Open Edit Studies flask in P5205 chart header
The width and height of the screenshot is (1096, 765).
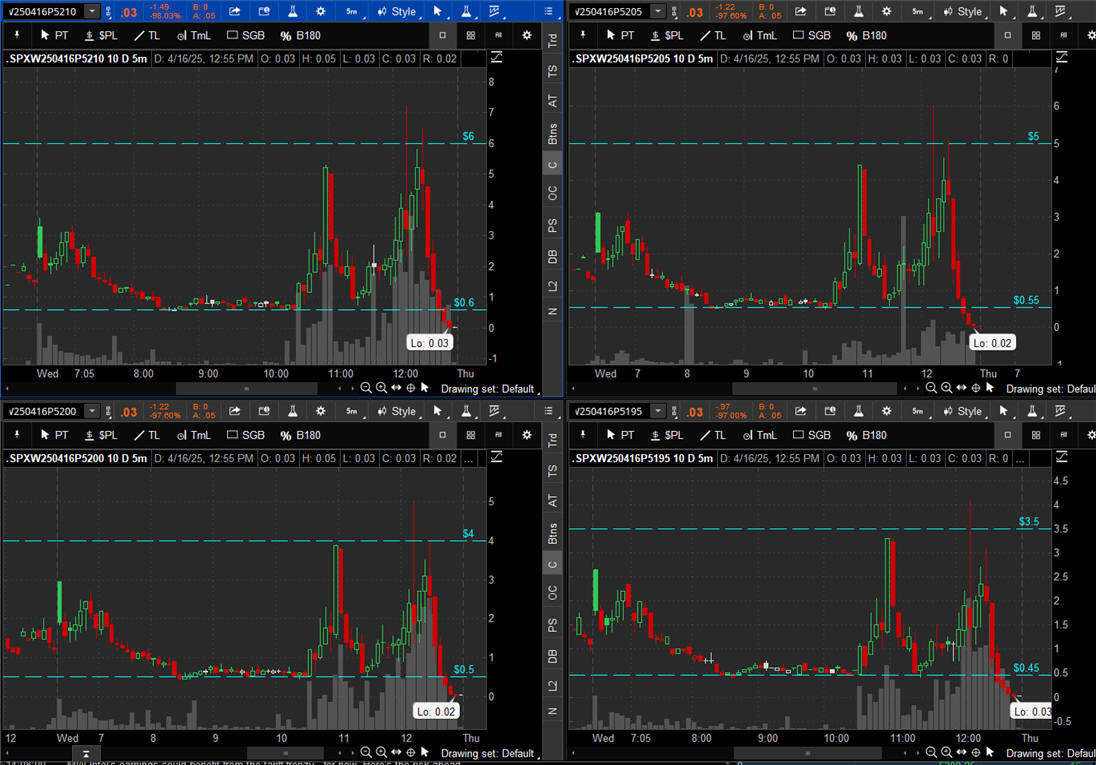858,12
